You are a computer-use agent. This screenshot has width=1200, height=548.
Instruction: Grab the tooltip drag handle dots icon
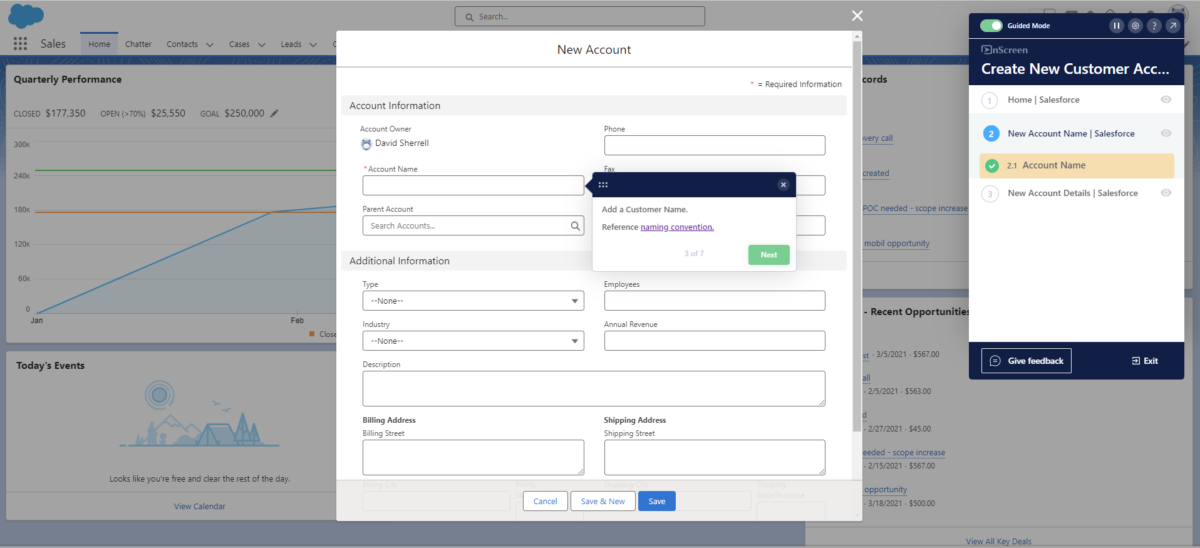pos(603,185)
